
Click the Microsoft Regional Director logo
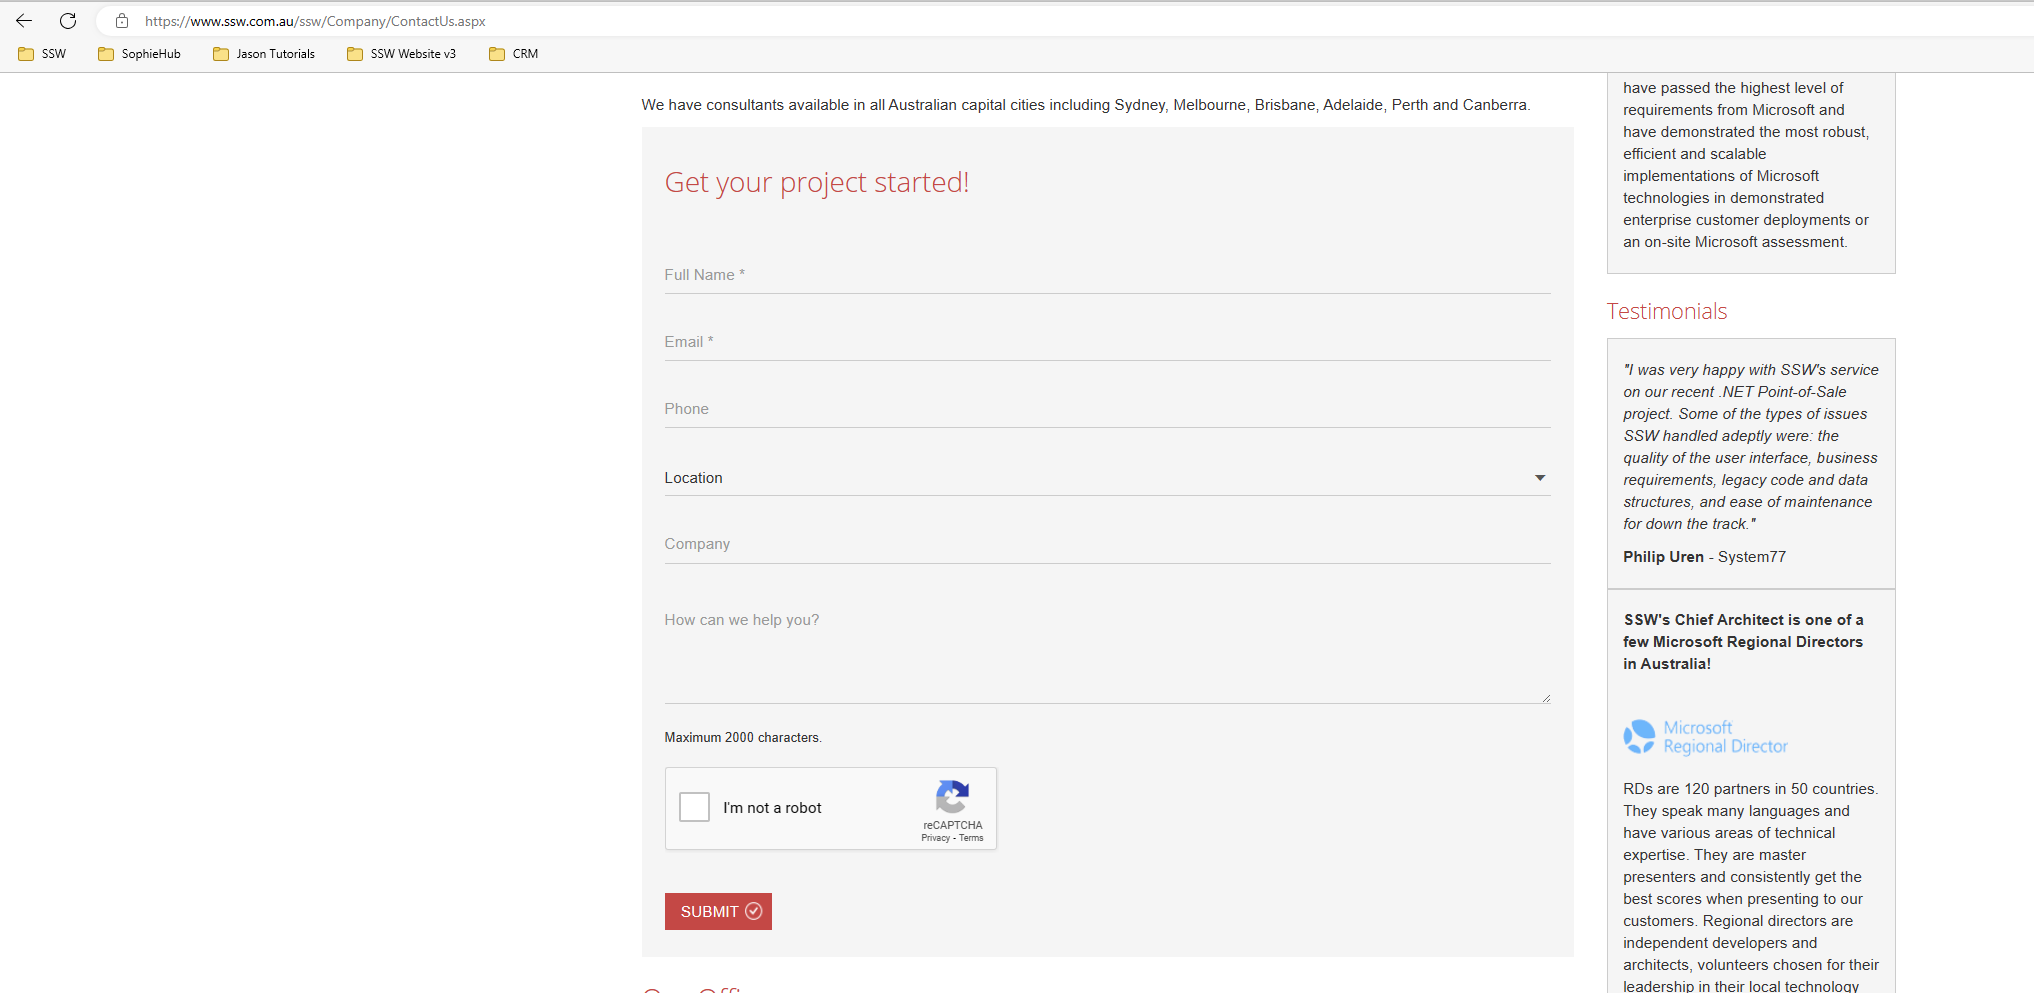[1704, 737]
